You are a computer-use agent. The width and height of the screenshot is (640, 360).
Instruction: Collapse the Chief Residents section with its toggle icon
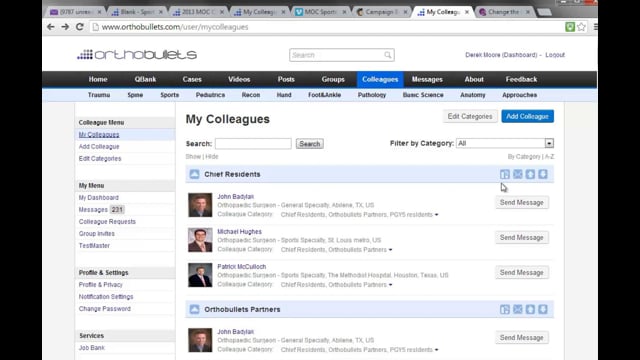point(194,174)
